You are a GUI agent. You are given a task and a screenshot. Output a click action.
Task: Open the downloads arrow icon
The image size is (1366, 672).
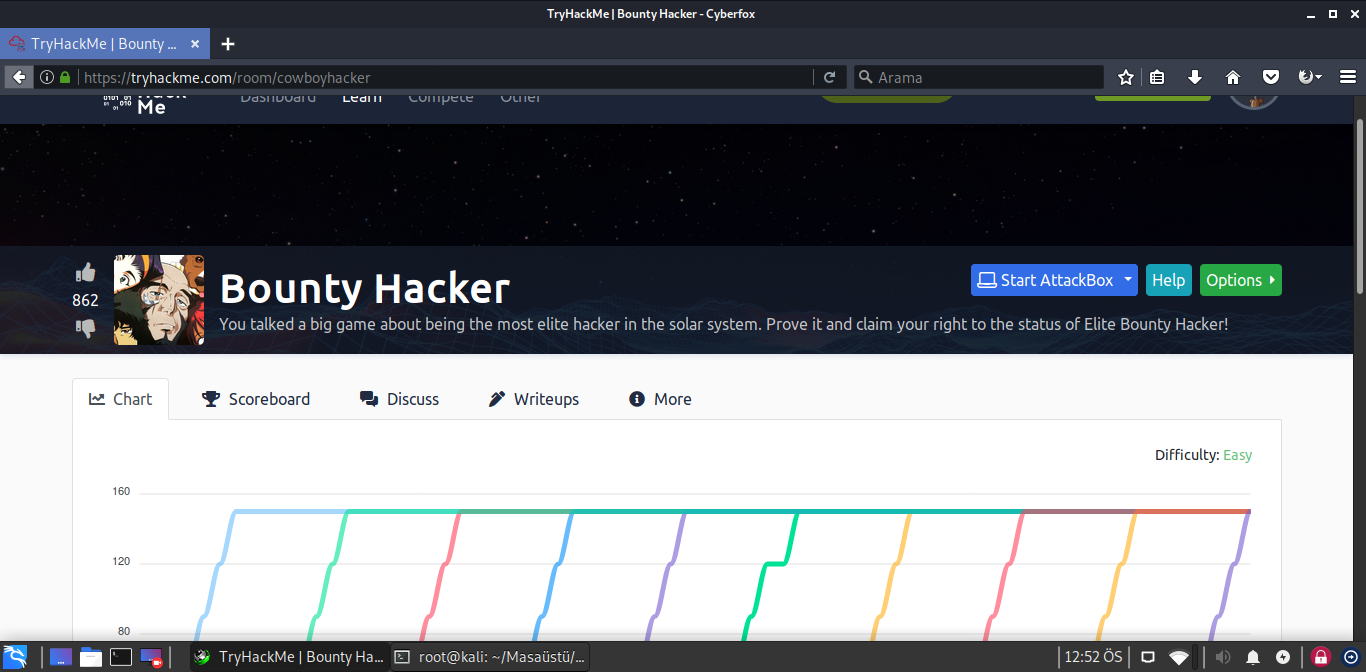coord(1194,77)
